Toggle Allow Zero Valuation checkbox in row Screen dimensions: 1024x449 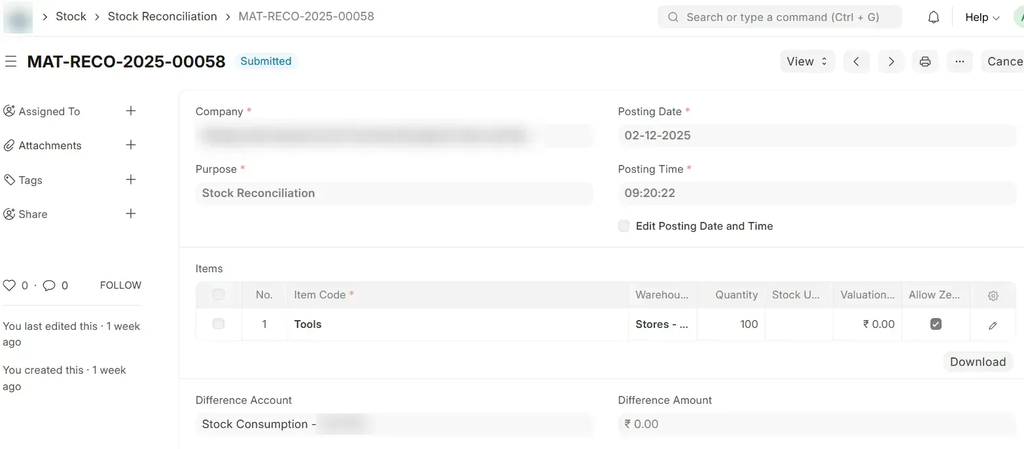tap(936, 324)
